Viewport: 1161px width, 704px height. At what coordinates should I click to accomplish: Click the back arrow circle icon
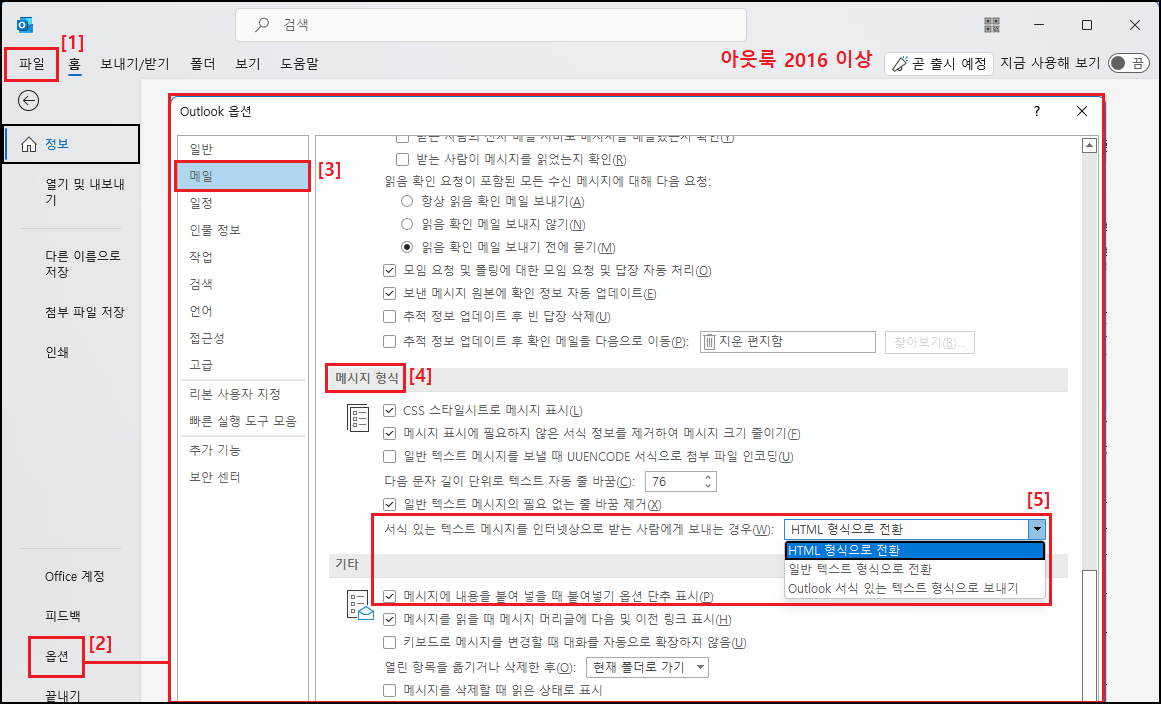28,100
